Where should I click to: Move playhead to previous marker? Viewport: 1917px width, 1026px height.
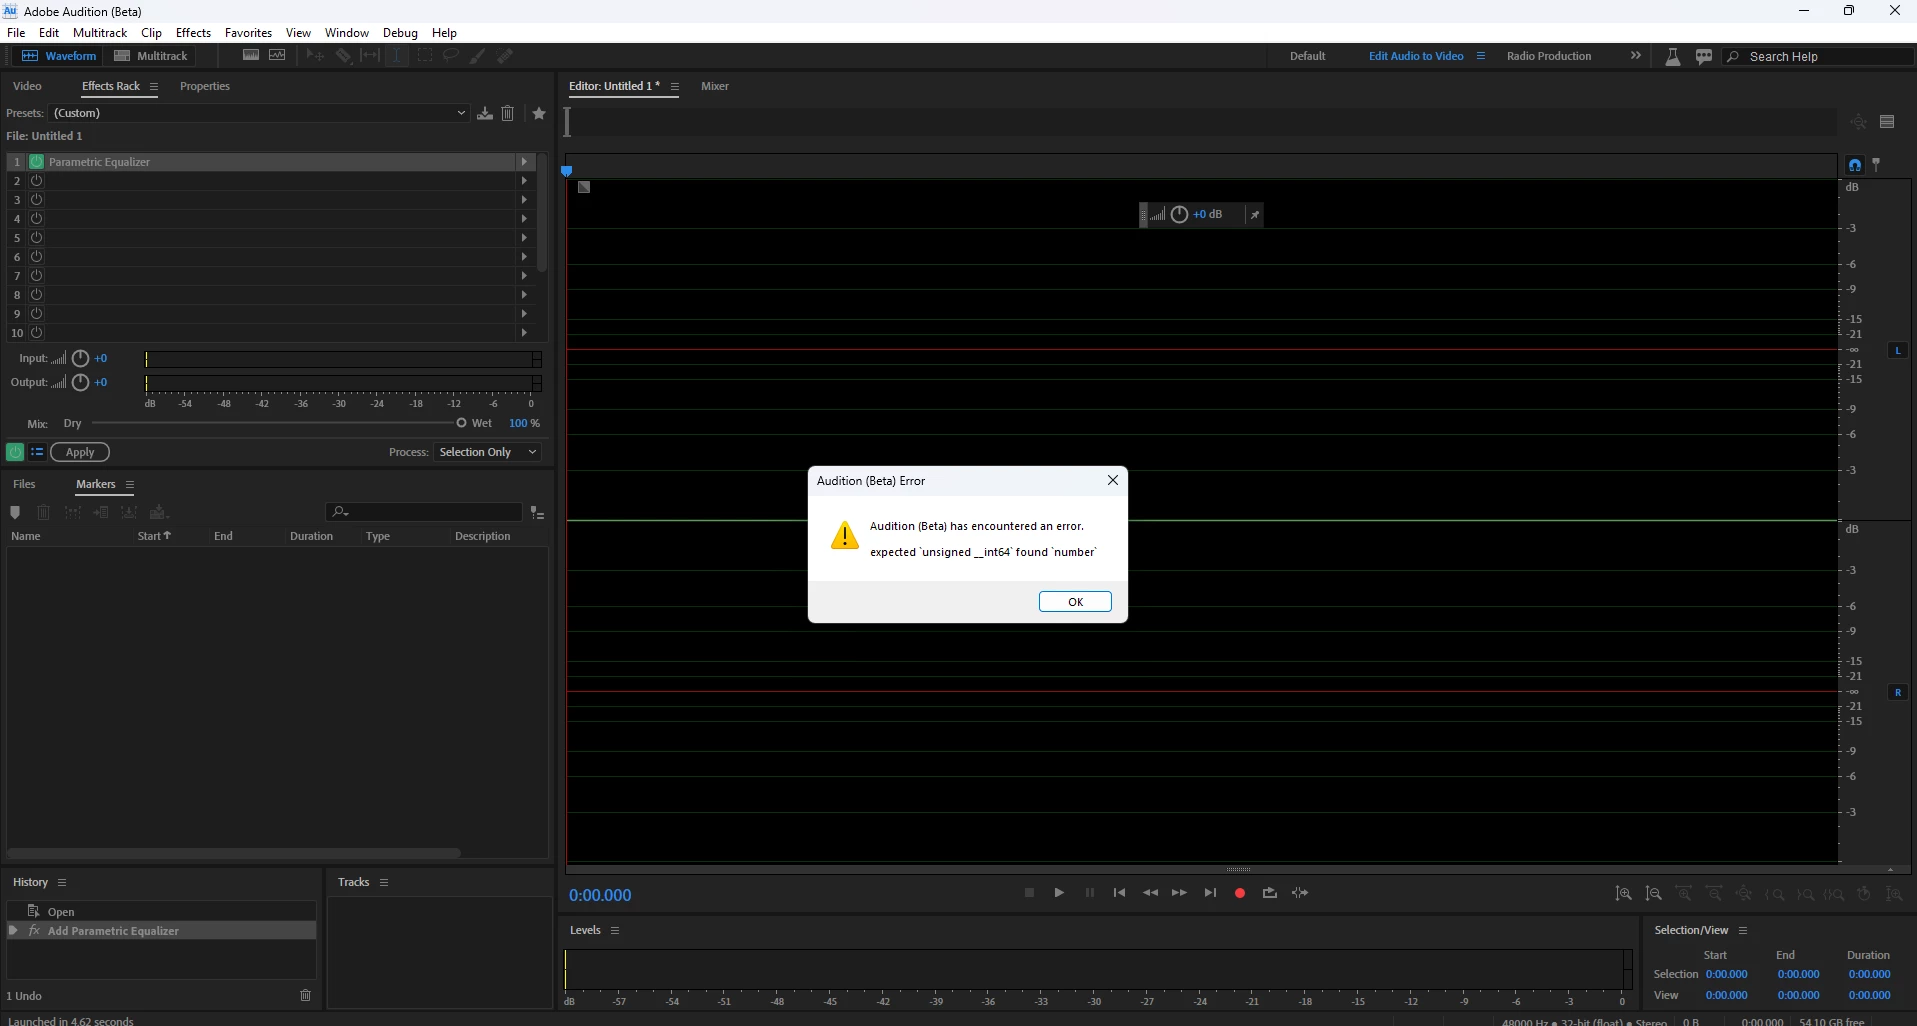click(1119, 893)
